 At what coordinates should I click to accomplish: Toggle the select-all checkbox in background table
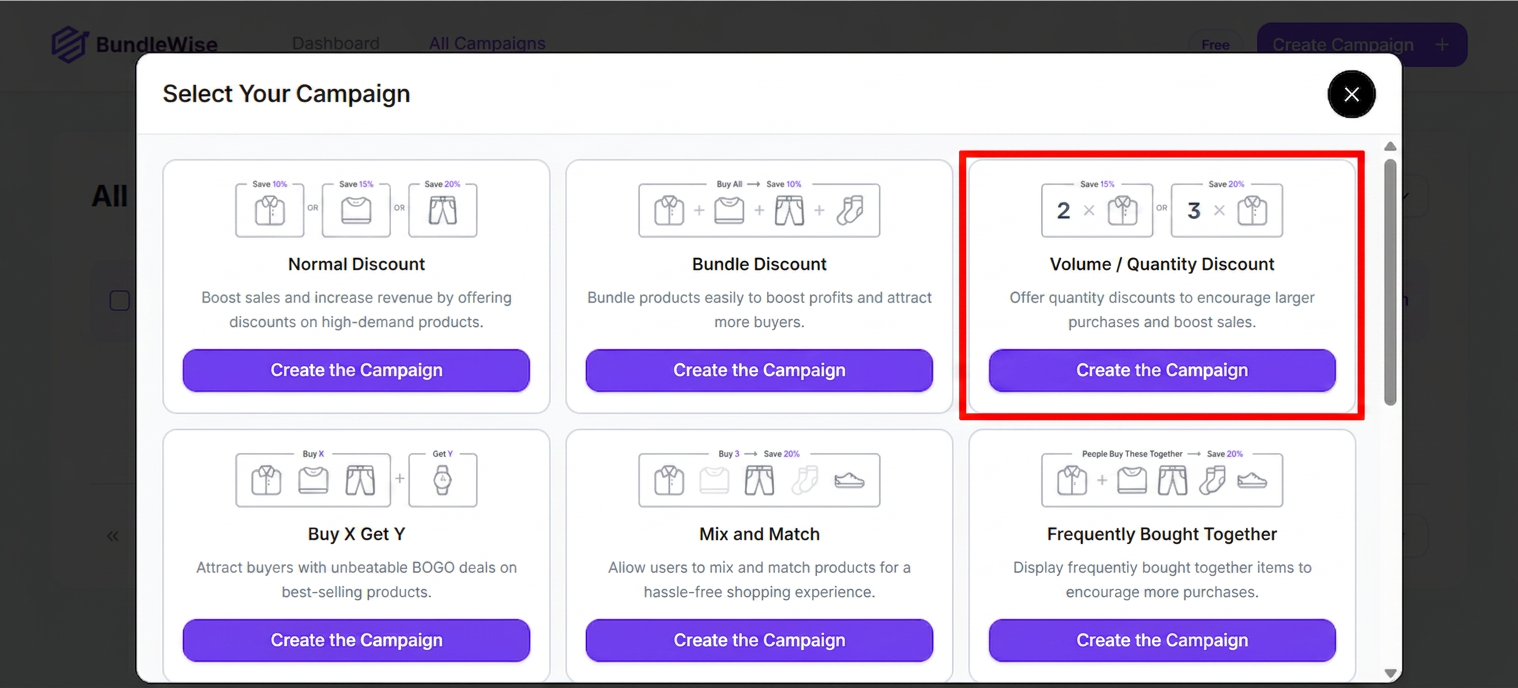(119, 300)
